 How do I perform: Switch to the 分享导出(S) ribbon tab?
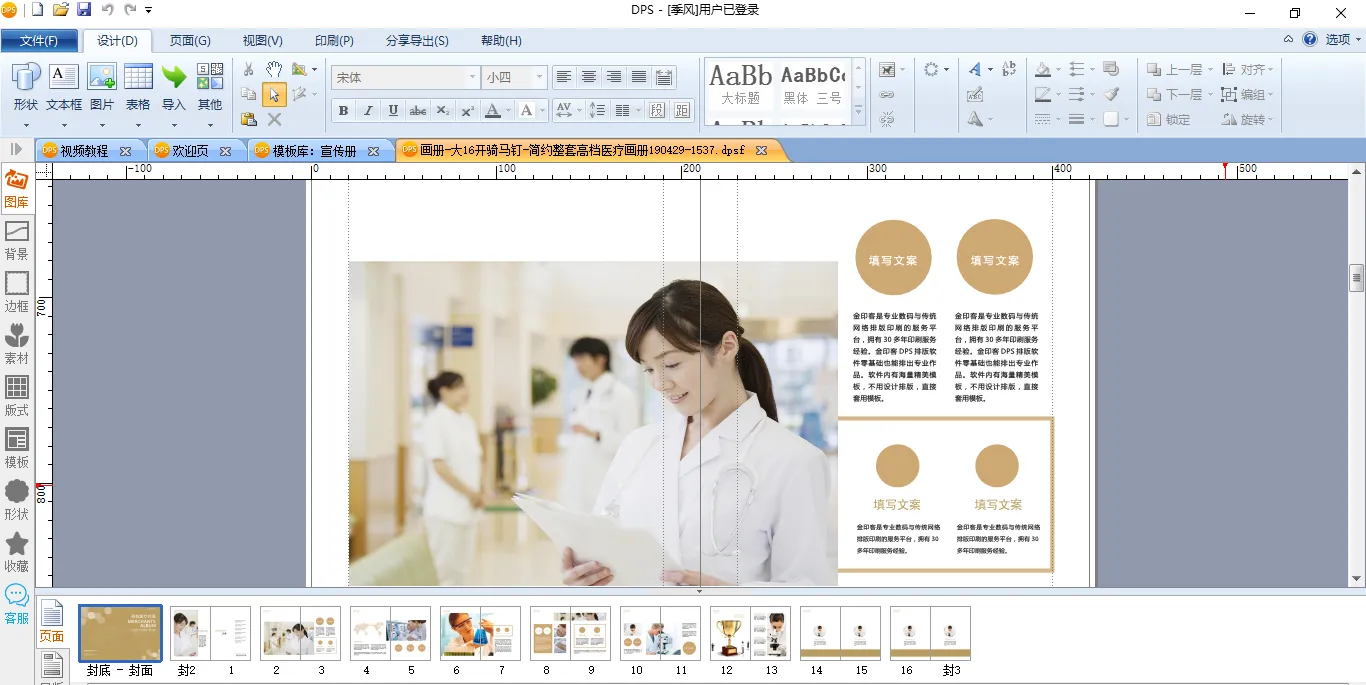(x=417, y=41)
